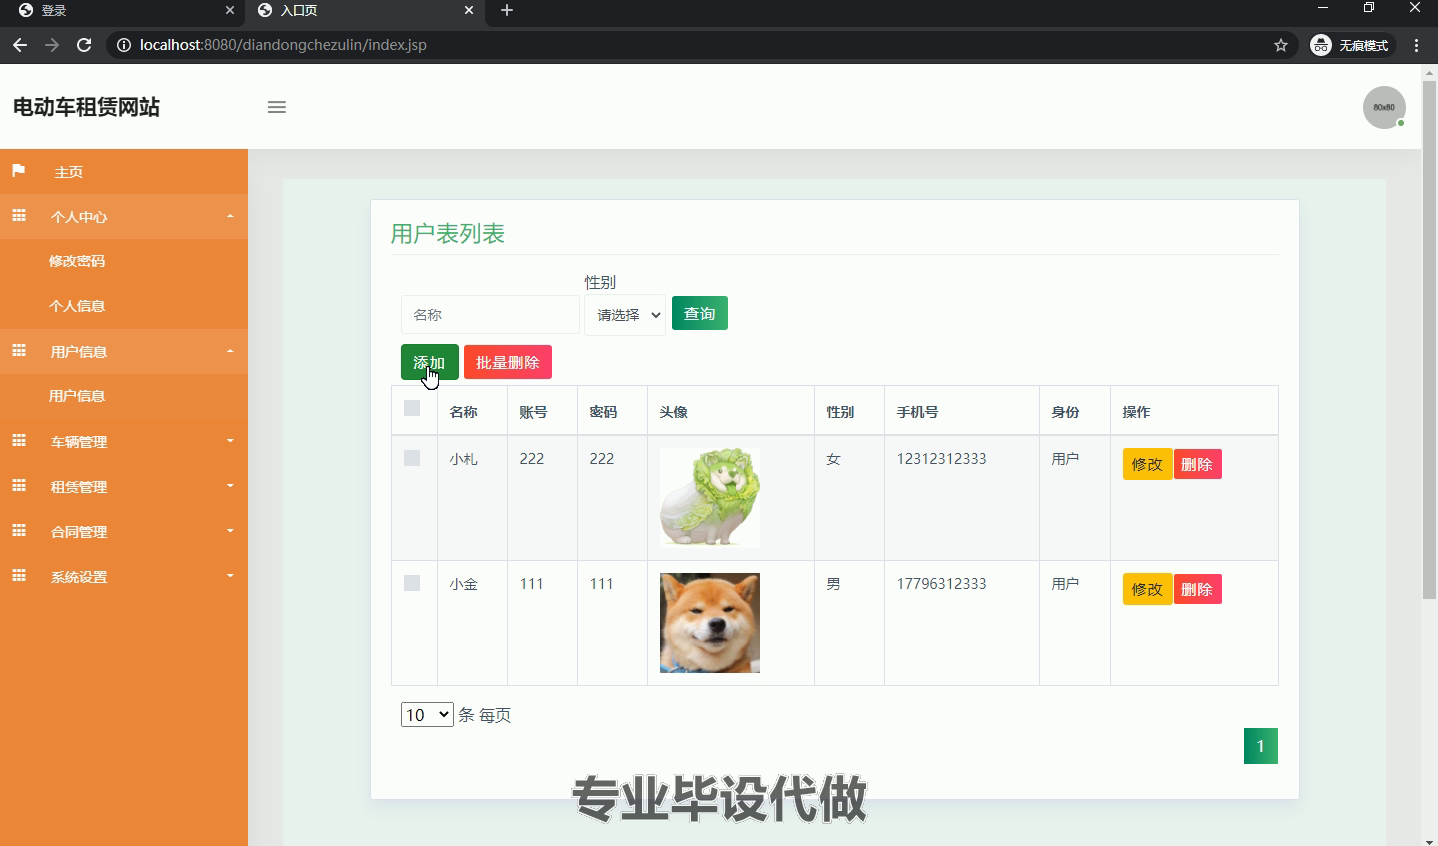Click the 名称 column header
The image size is (1438, 846).
pos(464,412)
